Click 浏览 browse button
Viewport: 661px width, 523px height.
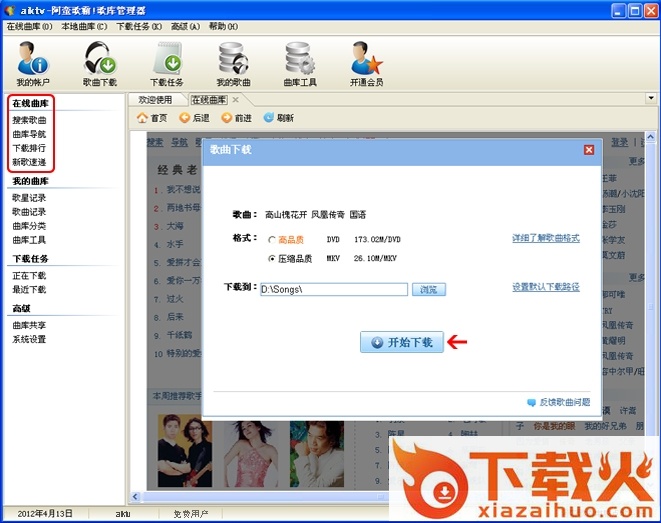428,290
